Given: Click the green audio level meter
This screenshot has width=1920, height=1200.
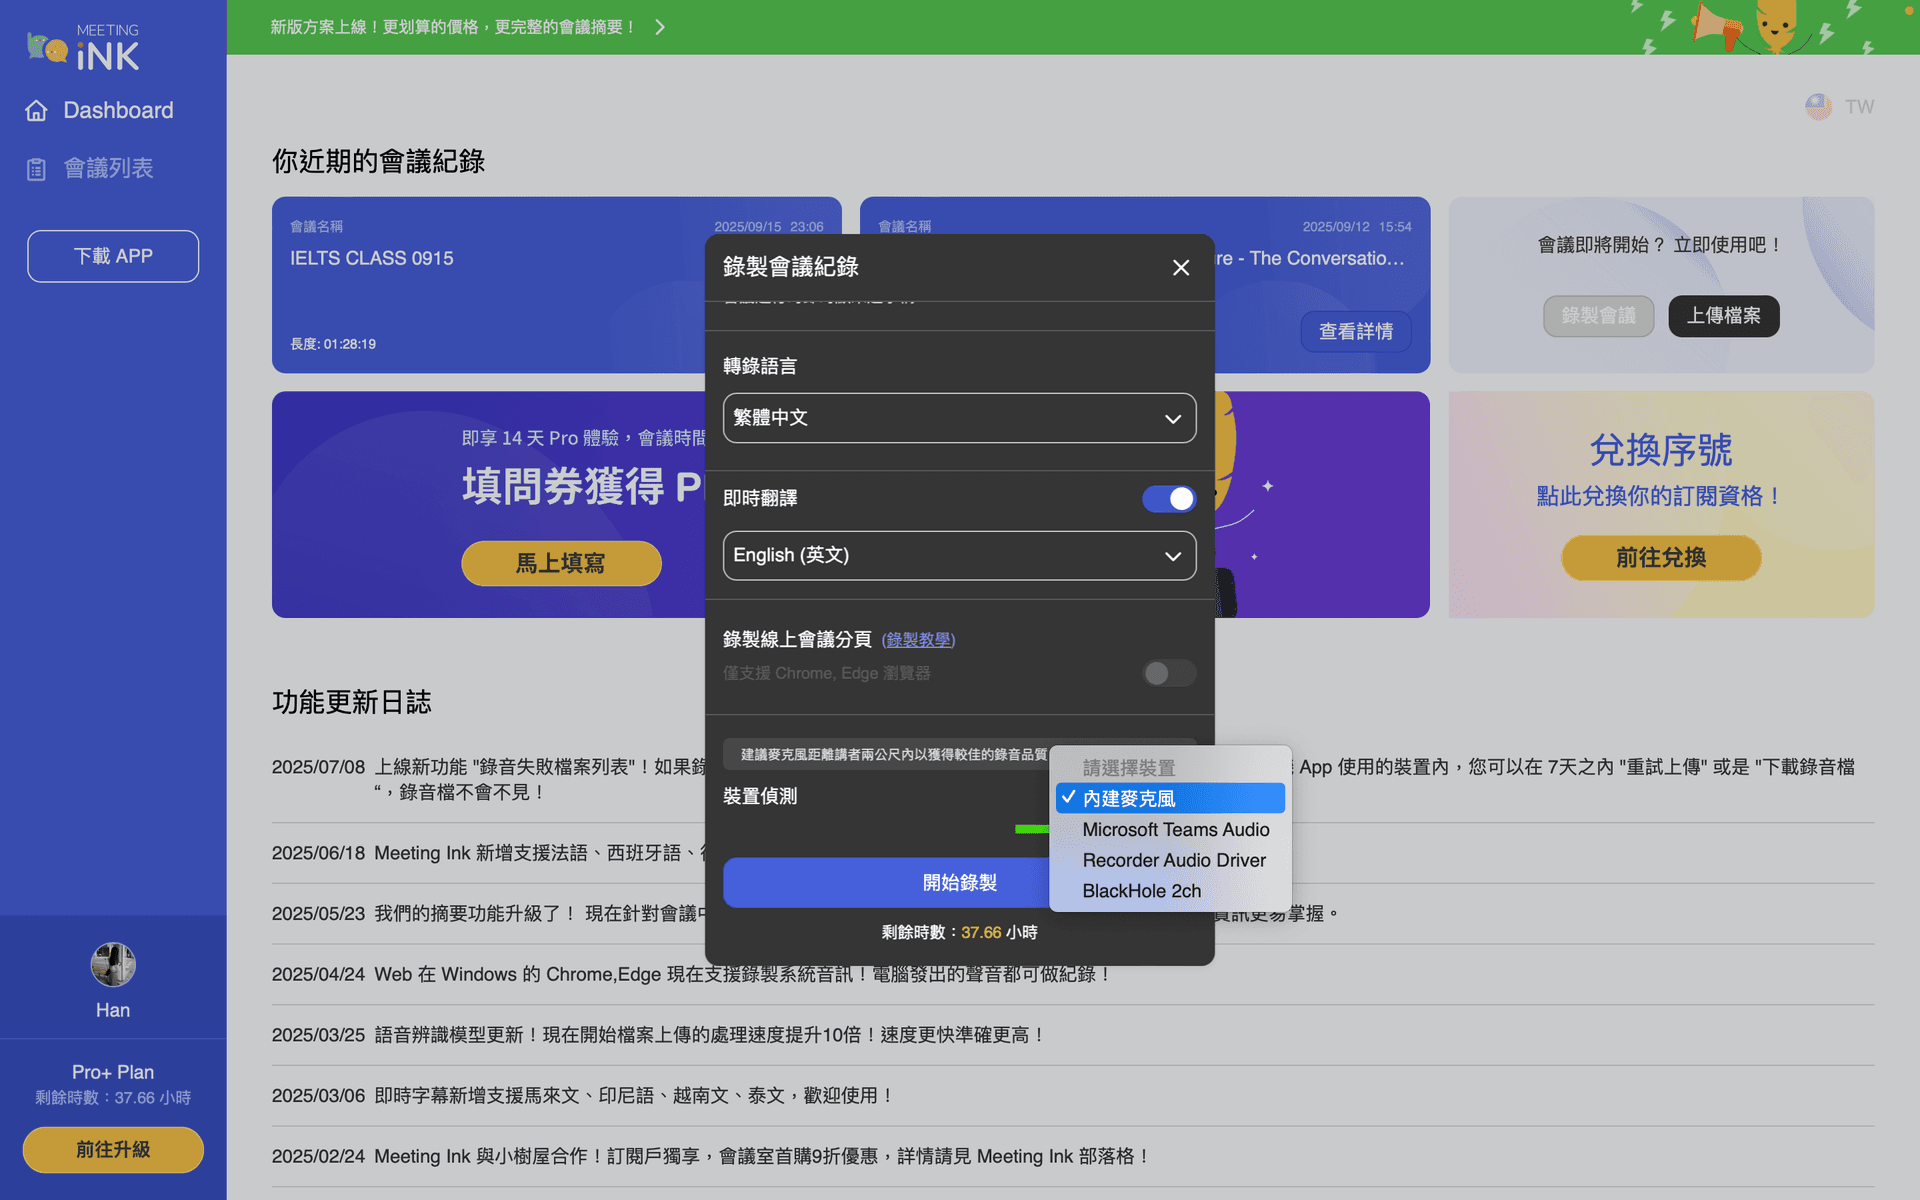Looking at the screenshot, I should (x=1030, y=830).
